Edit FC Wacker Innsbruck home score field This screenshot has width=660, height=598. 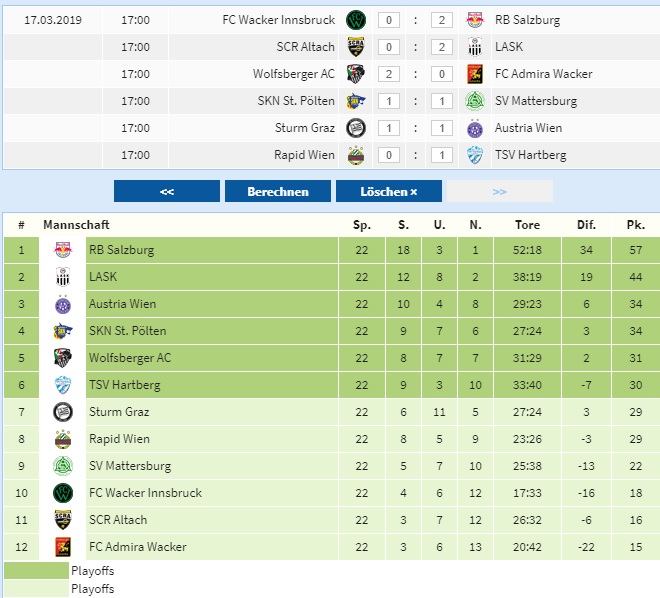click(x=389, y=20)
